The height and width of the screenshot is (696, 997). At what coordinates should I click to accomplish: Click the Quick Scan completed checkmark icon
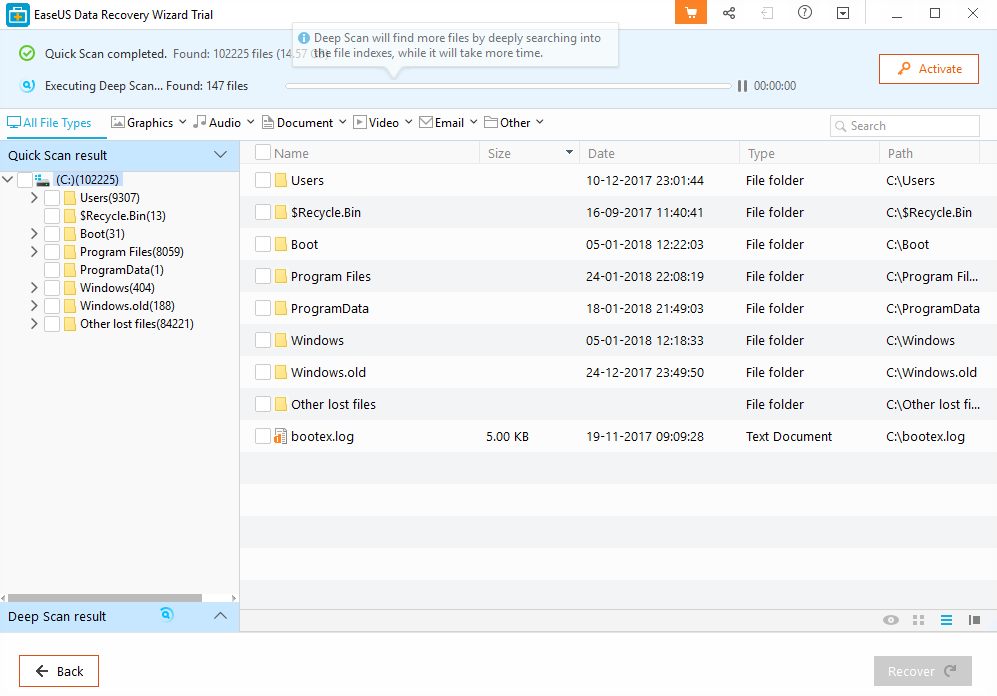point(27,53)
